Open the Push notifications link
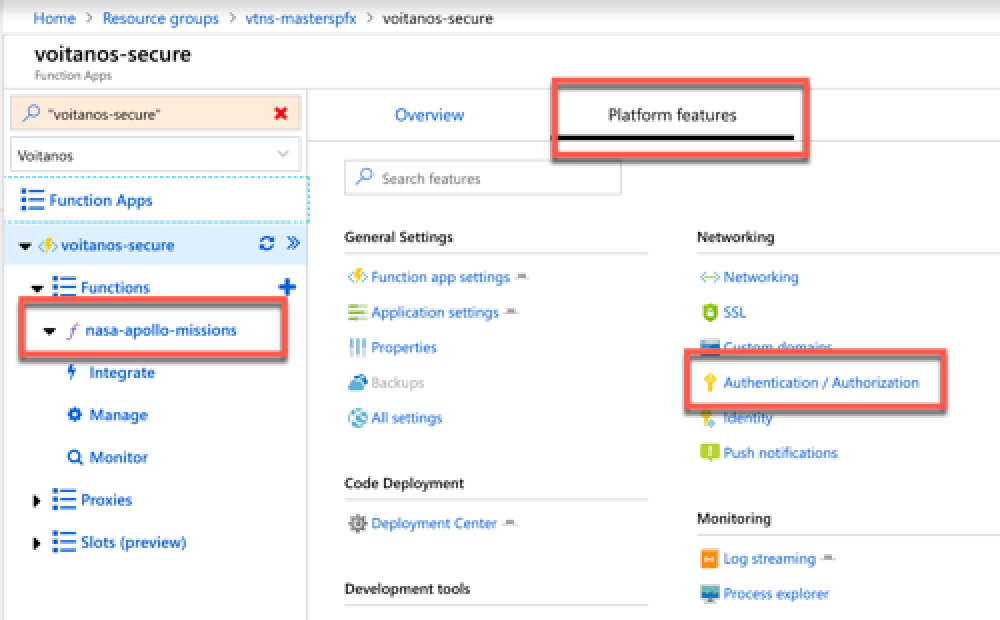This screenshot has height=620, width=1000. (x=781, y=453)
